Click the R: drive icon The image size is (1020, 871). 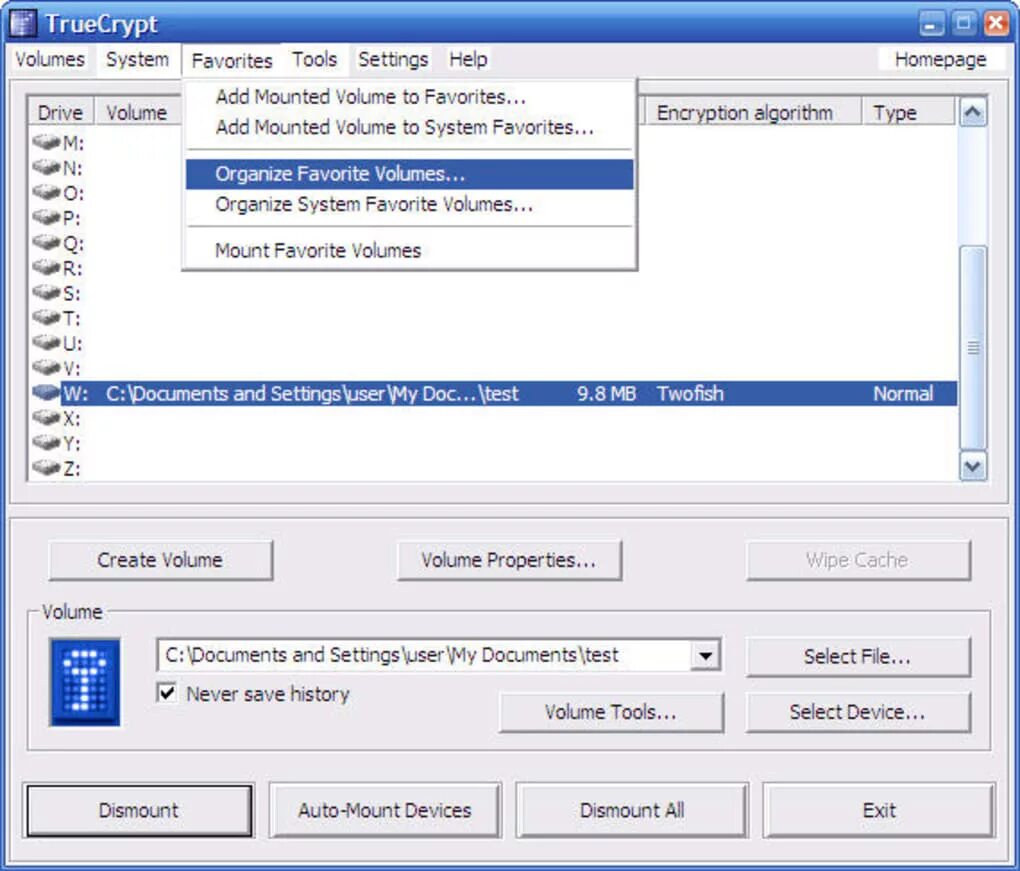click(46, 267)
